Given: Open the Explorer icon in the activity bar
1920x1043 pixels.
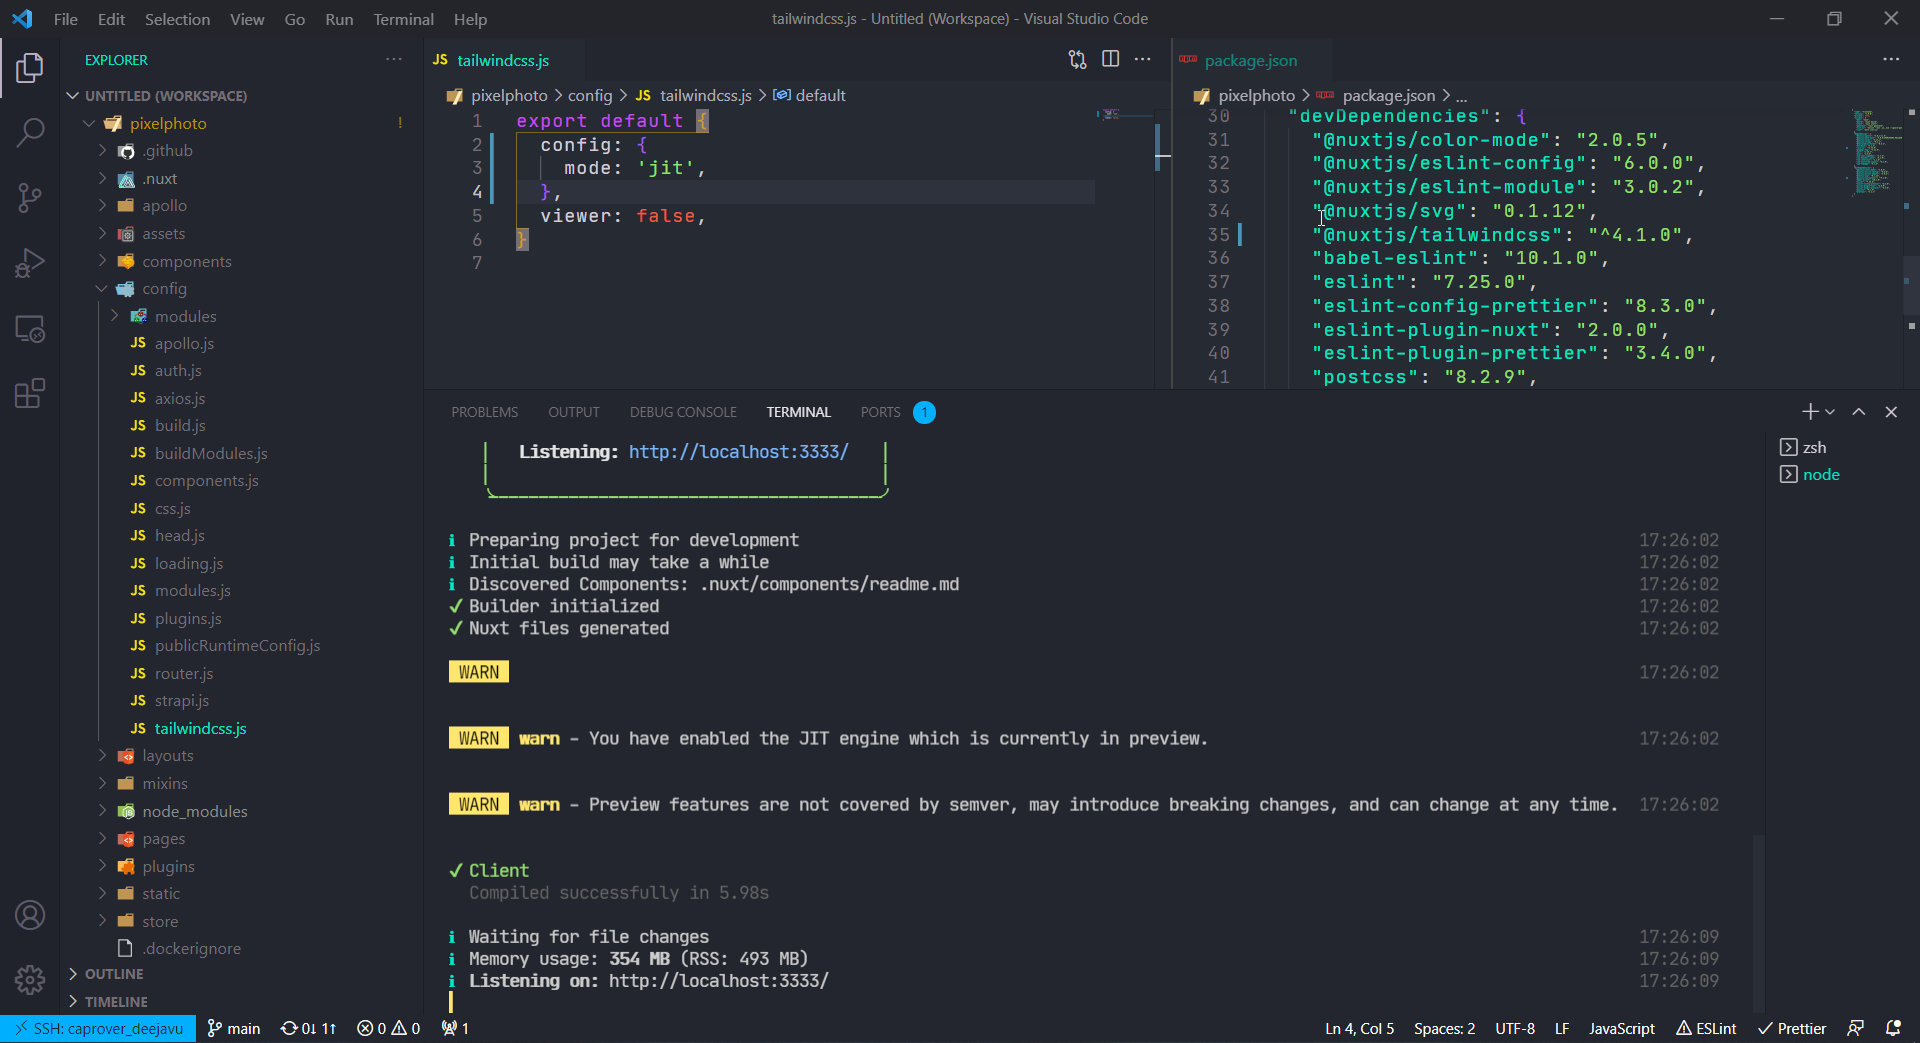Looking at the screenshot, I should pos(30,68).
